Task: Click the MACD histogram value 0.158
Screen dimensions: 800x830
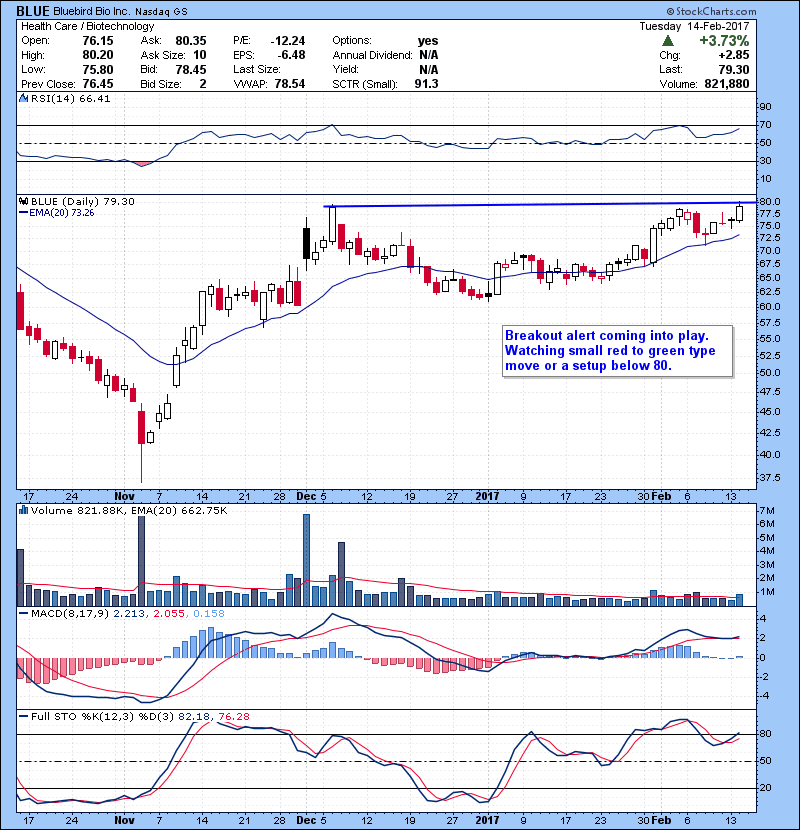Action: [x=209, y=614]
